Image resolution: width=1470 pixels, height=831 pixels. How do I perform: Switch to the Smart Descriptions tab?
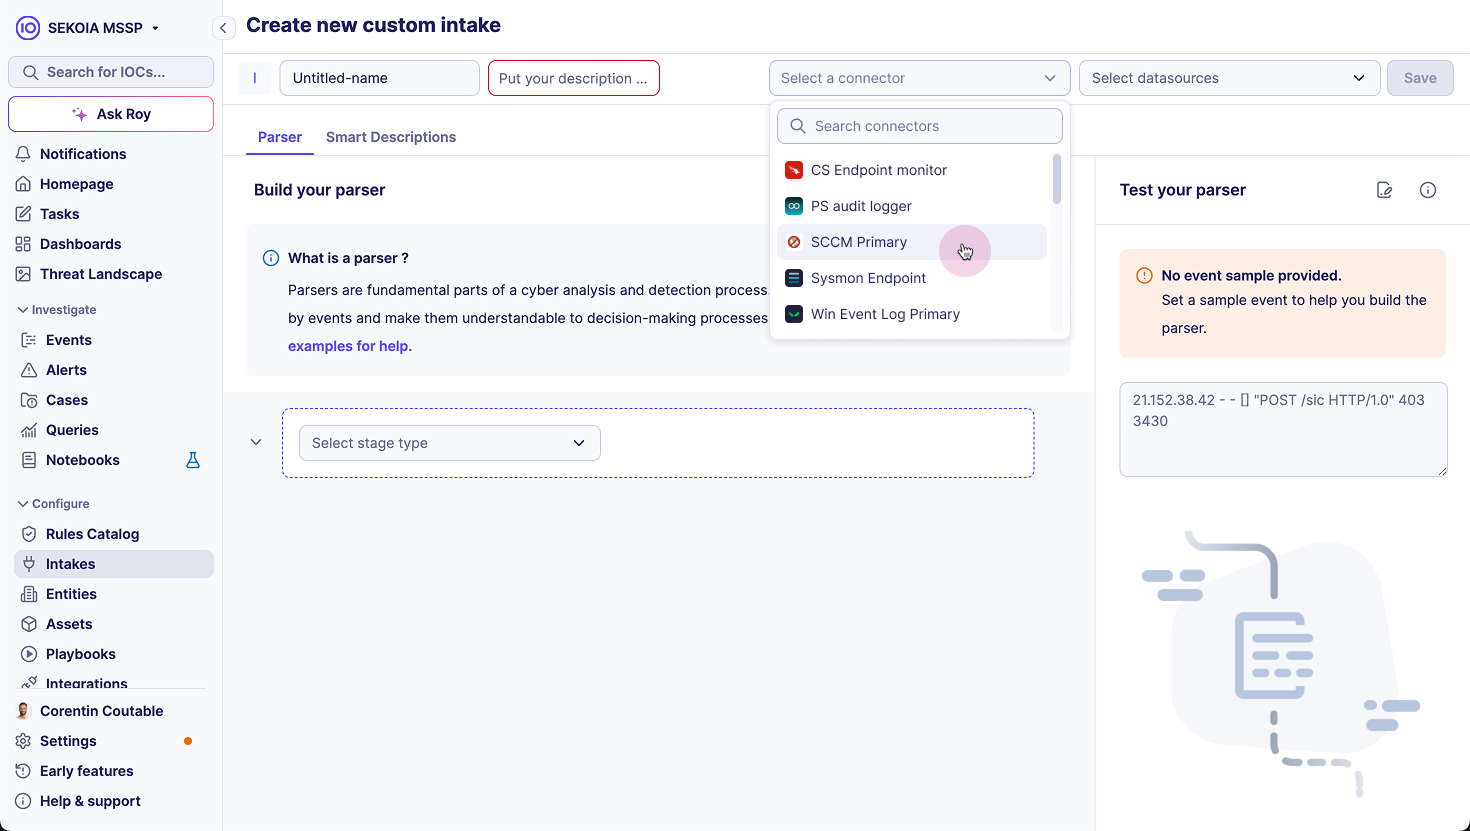click(x=390, y=137)
